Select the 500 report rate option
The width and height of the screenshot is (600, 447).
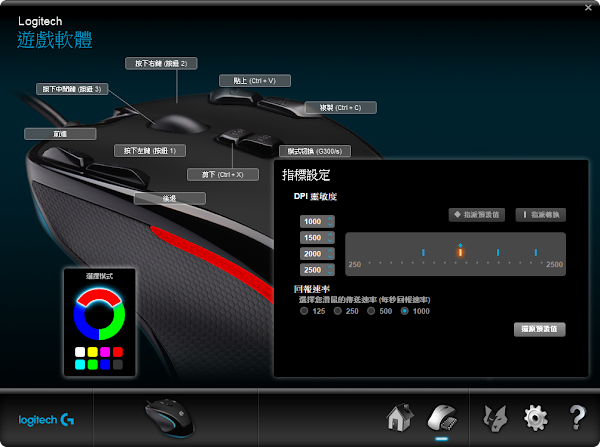click(371, 311)
